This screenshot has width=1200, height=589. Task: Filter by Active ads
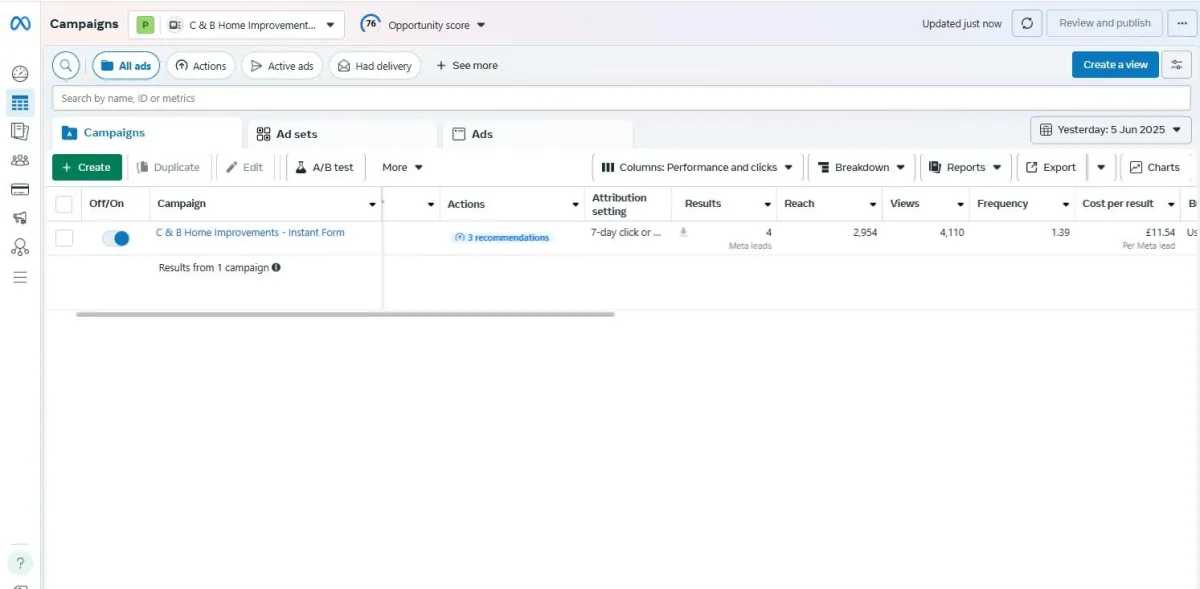point(282,66)
